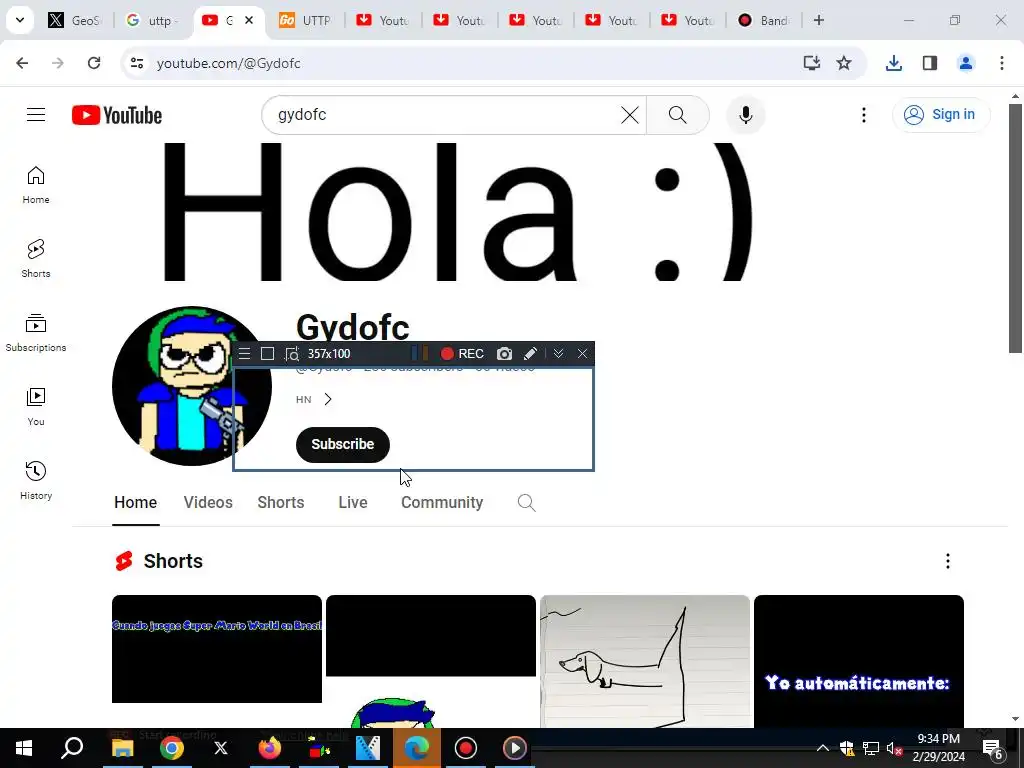Open Subscriptions in the left sidebar
This screenshot has width=1024, height=768.
[36, 332]
